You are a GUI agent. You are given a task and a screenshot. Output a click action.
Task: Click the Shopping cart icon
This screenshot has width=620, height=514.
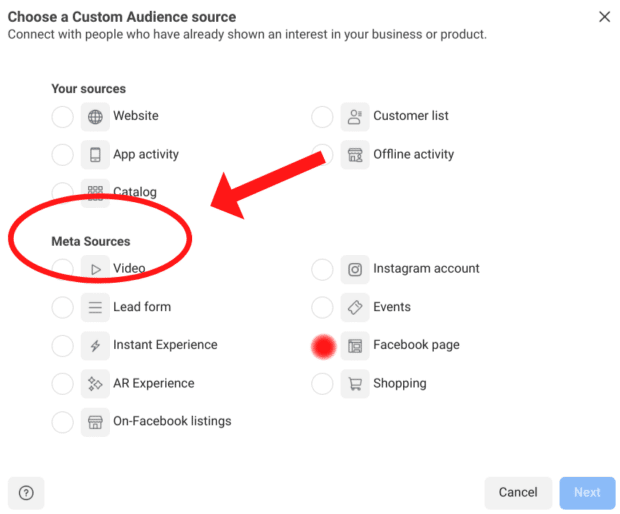click(x=355, y=383)
